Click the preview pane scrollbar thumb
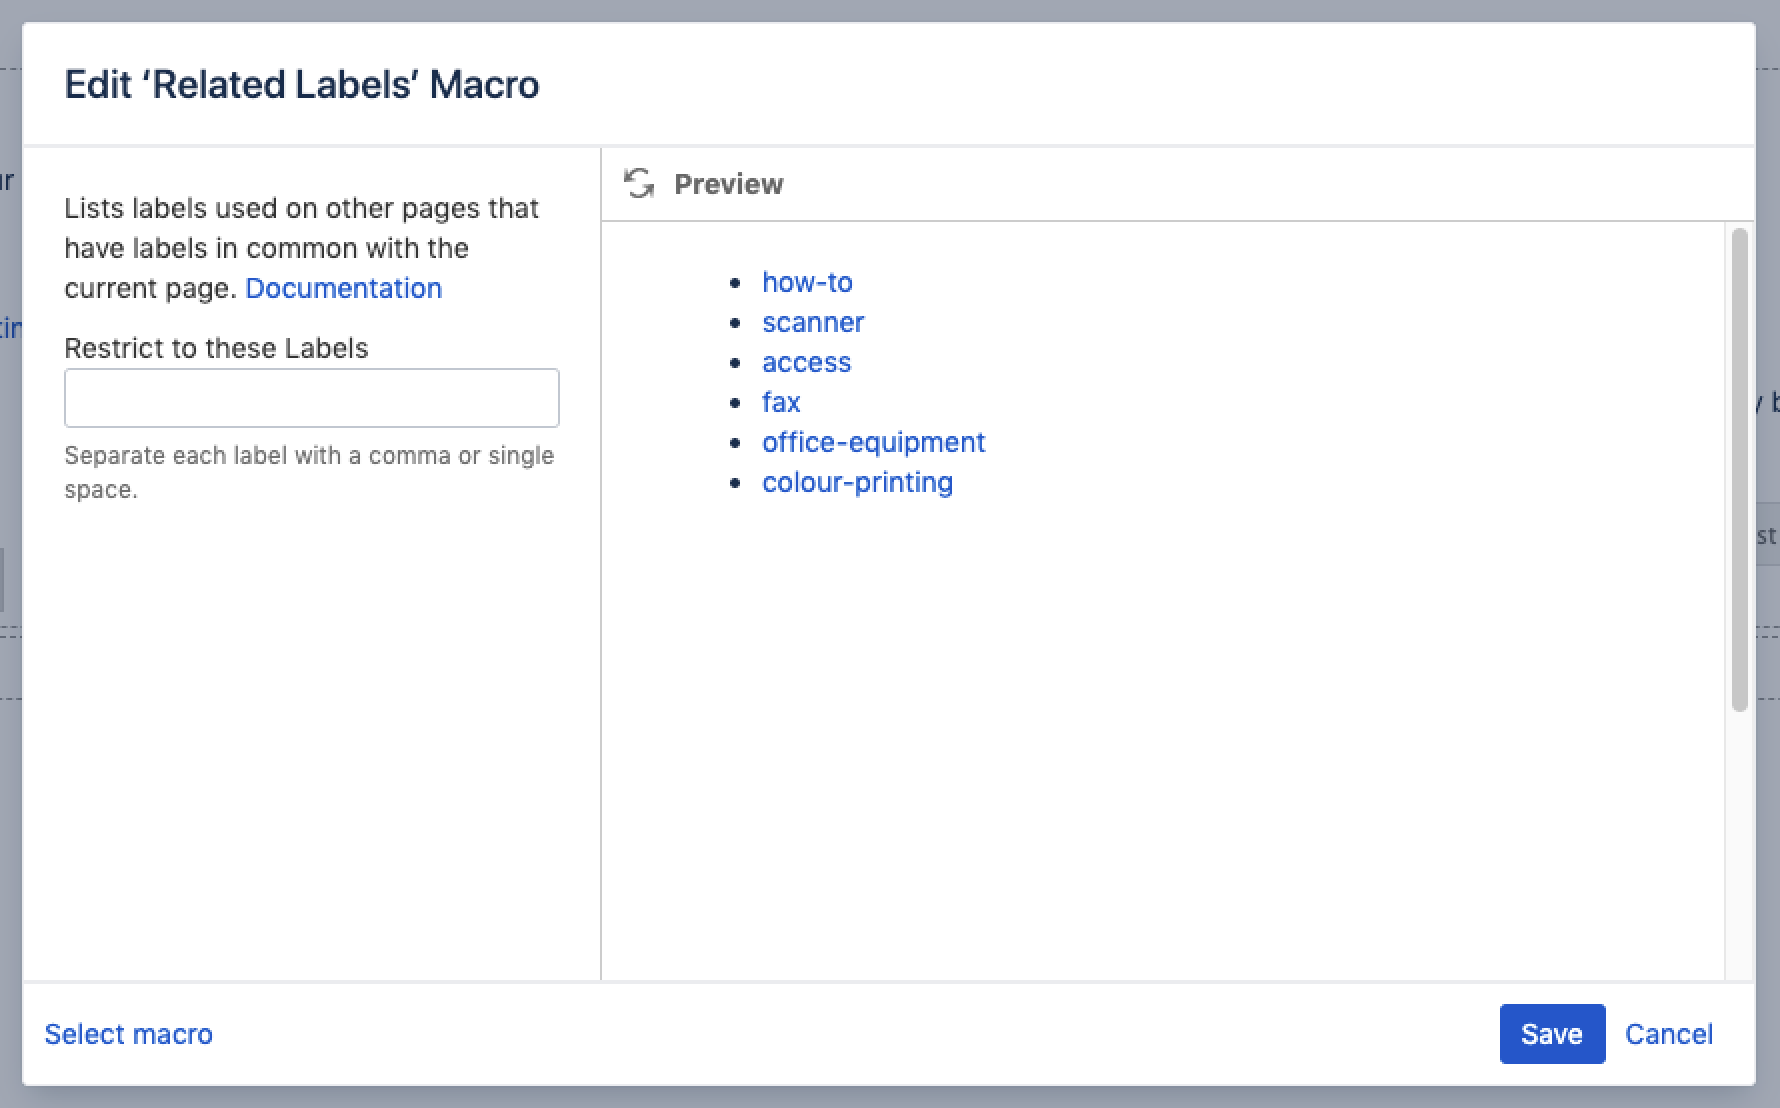 pos(1739,470)
